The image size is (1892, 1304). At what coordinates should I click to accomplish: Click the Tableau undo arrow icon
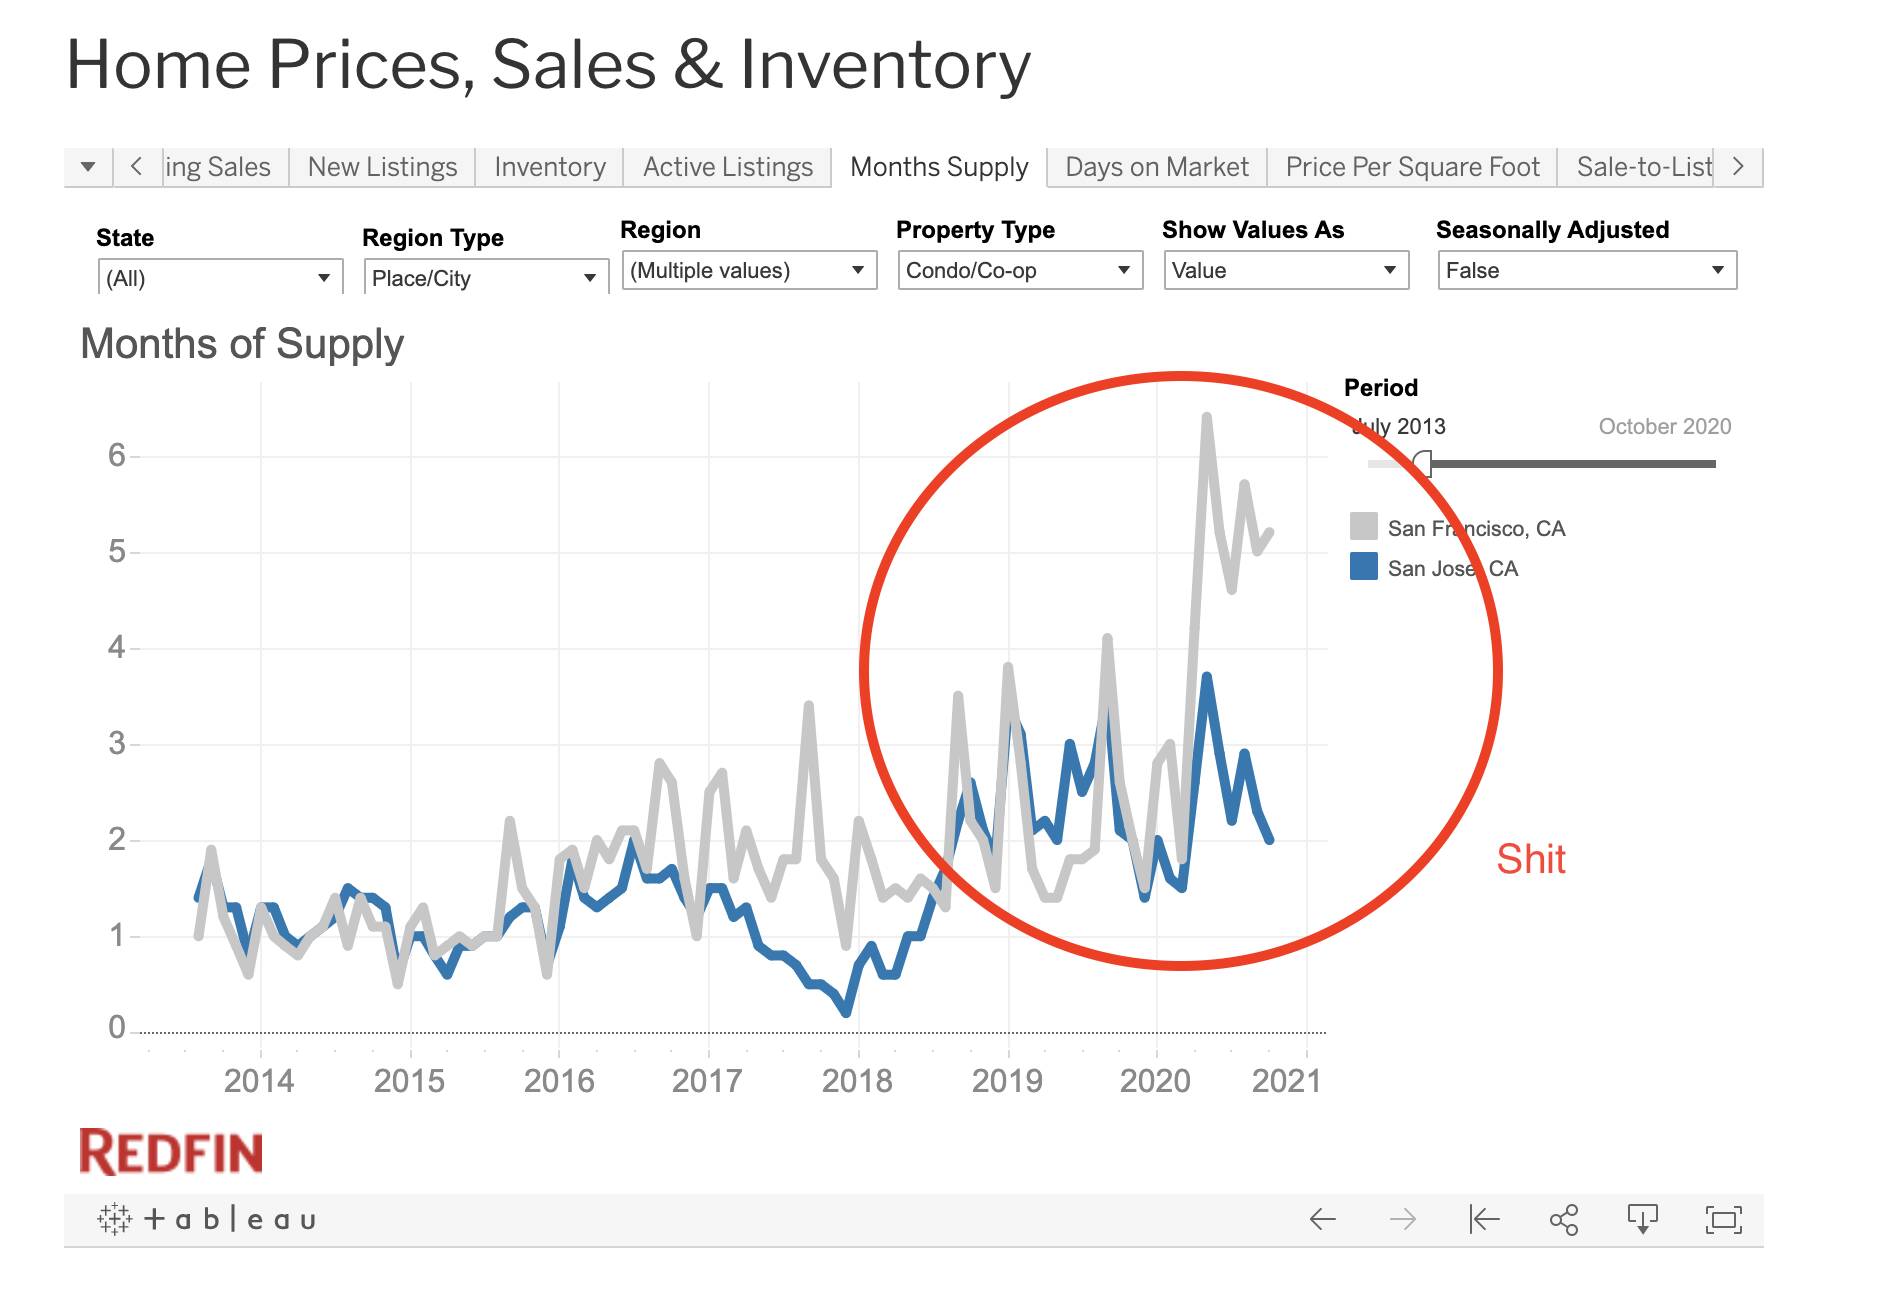[1322, 1219]
